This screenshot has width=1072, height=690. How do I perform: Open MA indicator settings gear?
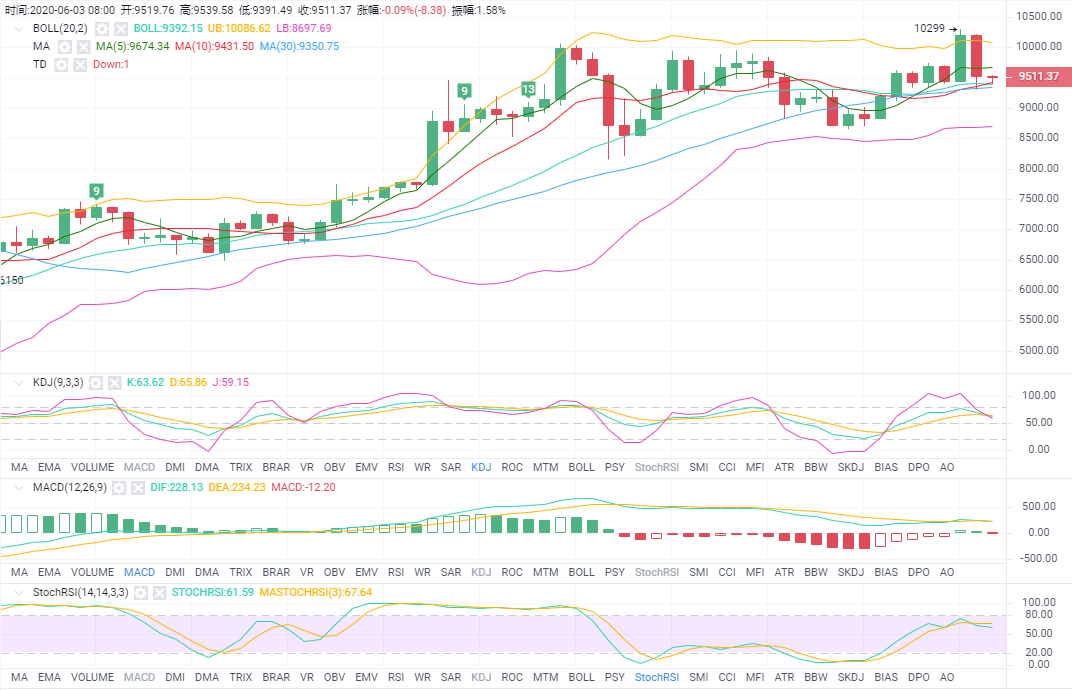(x=65, y=47)
